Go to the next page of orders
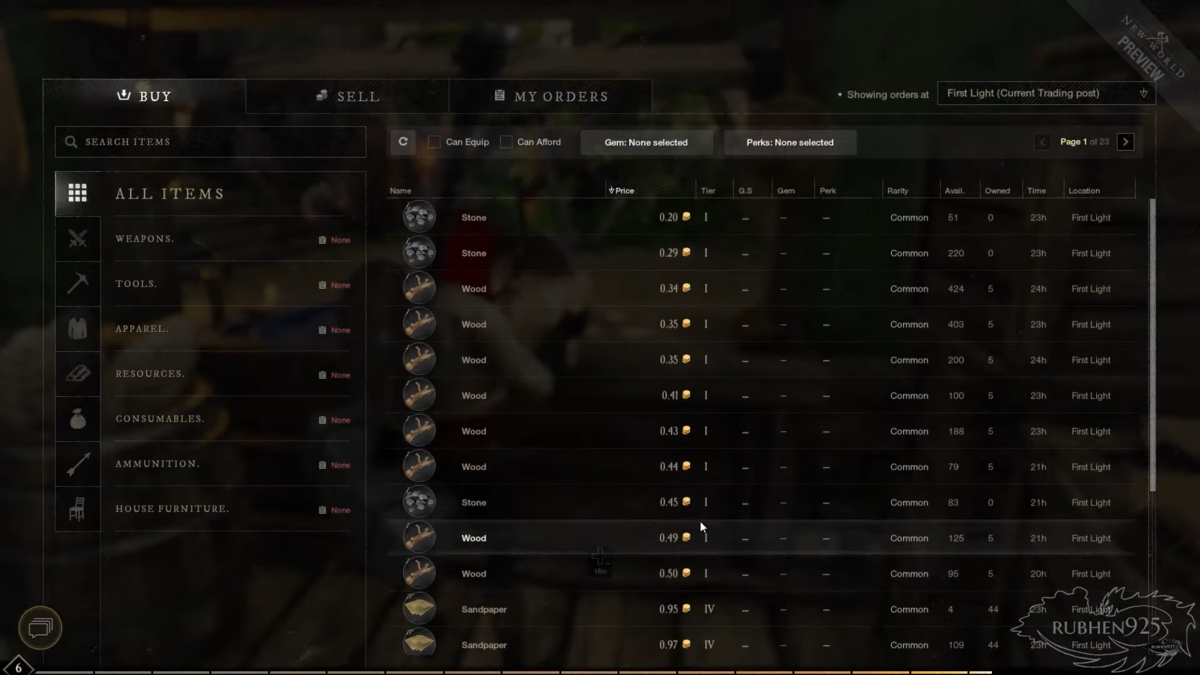 point(1126,142)
